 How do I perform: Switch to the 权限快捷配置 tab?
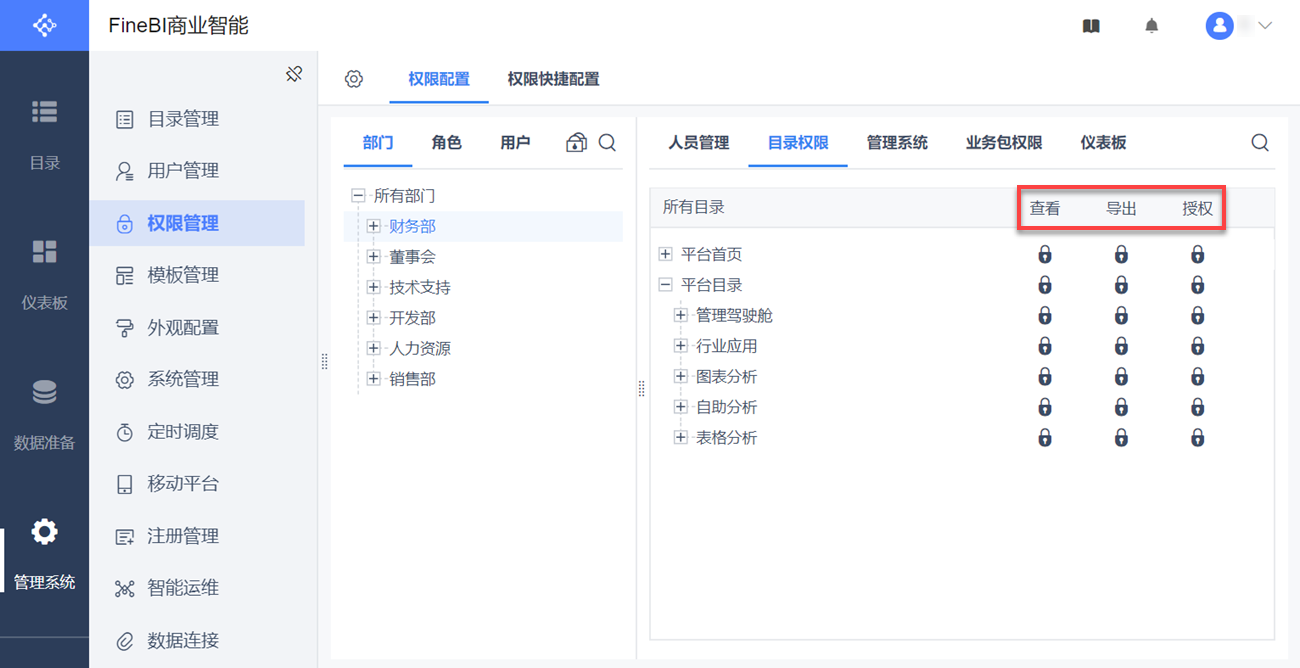coord(553,79)
